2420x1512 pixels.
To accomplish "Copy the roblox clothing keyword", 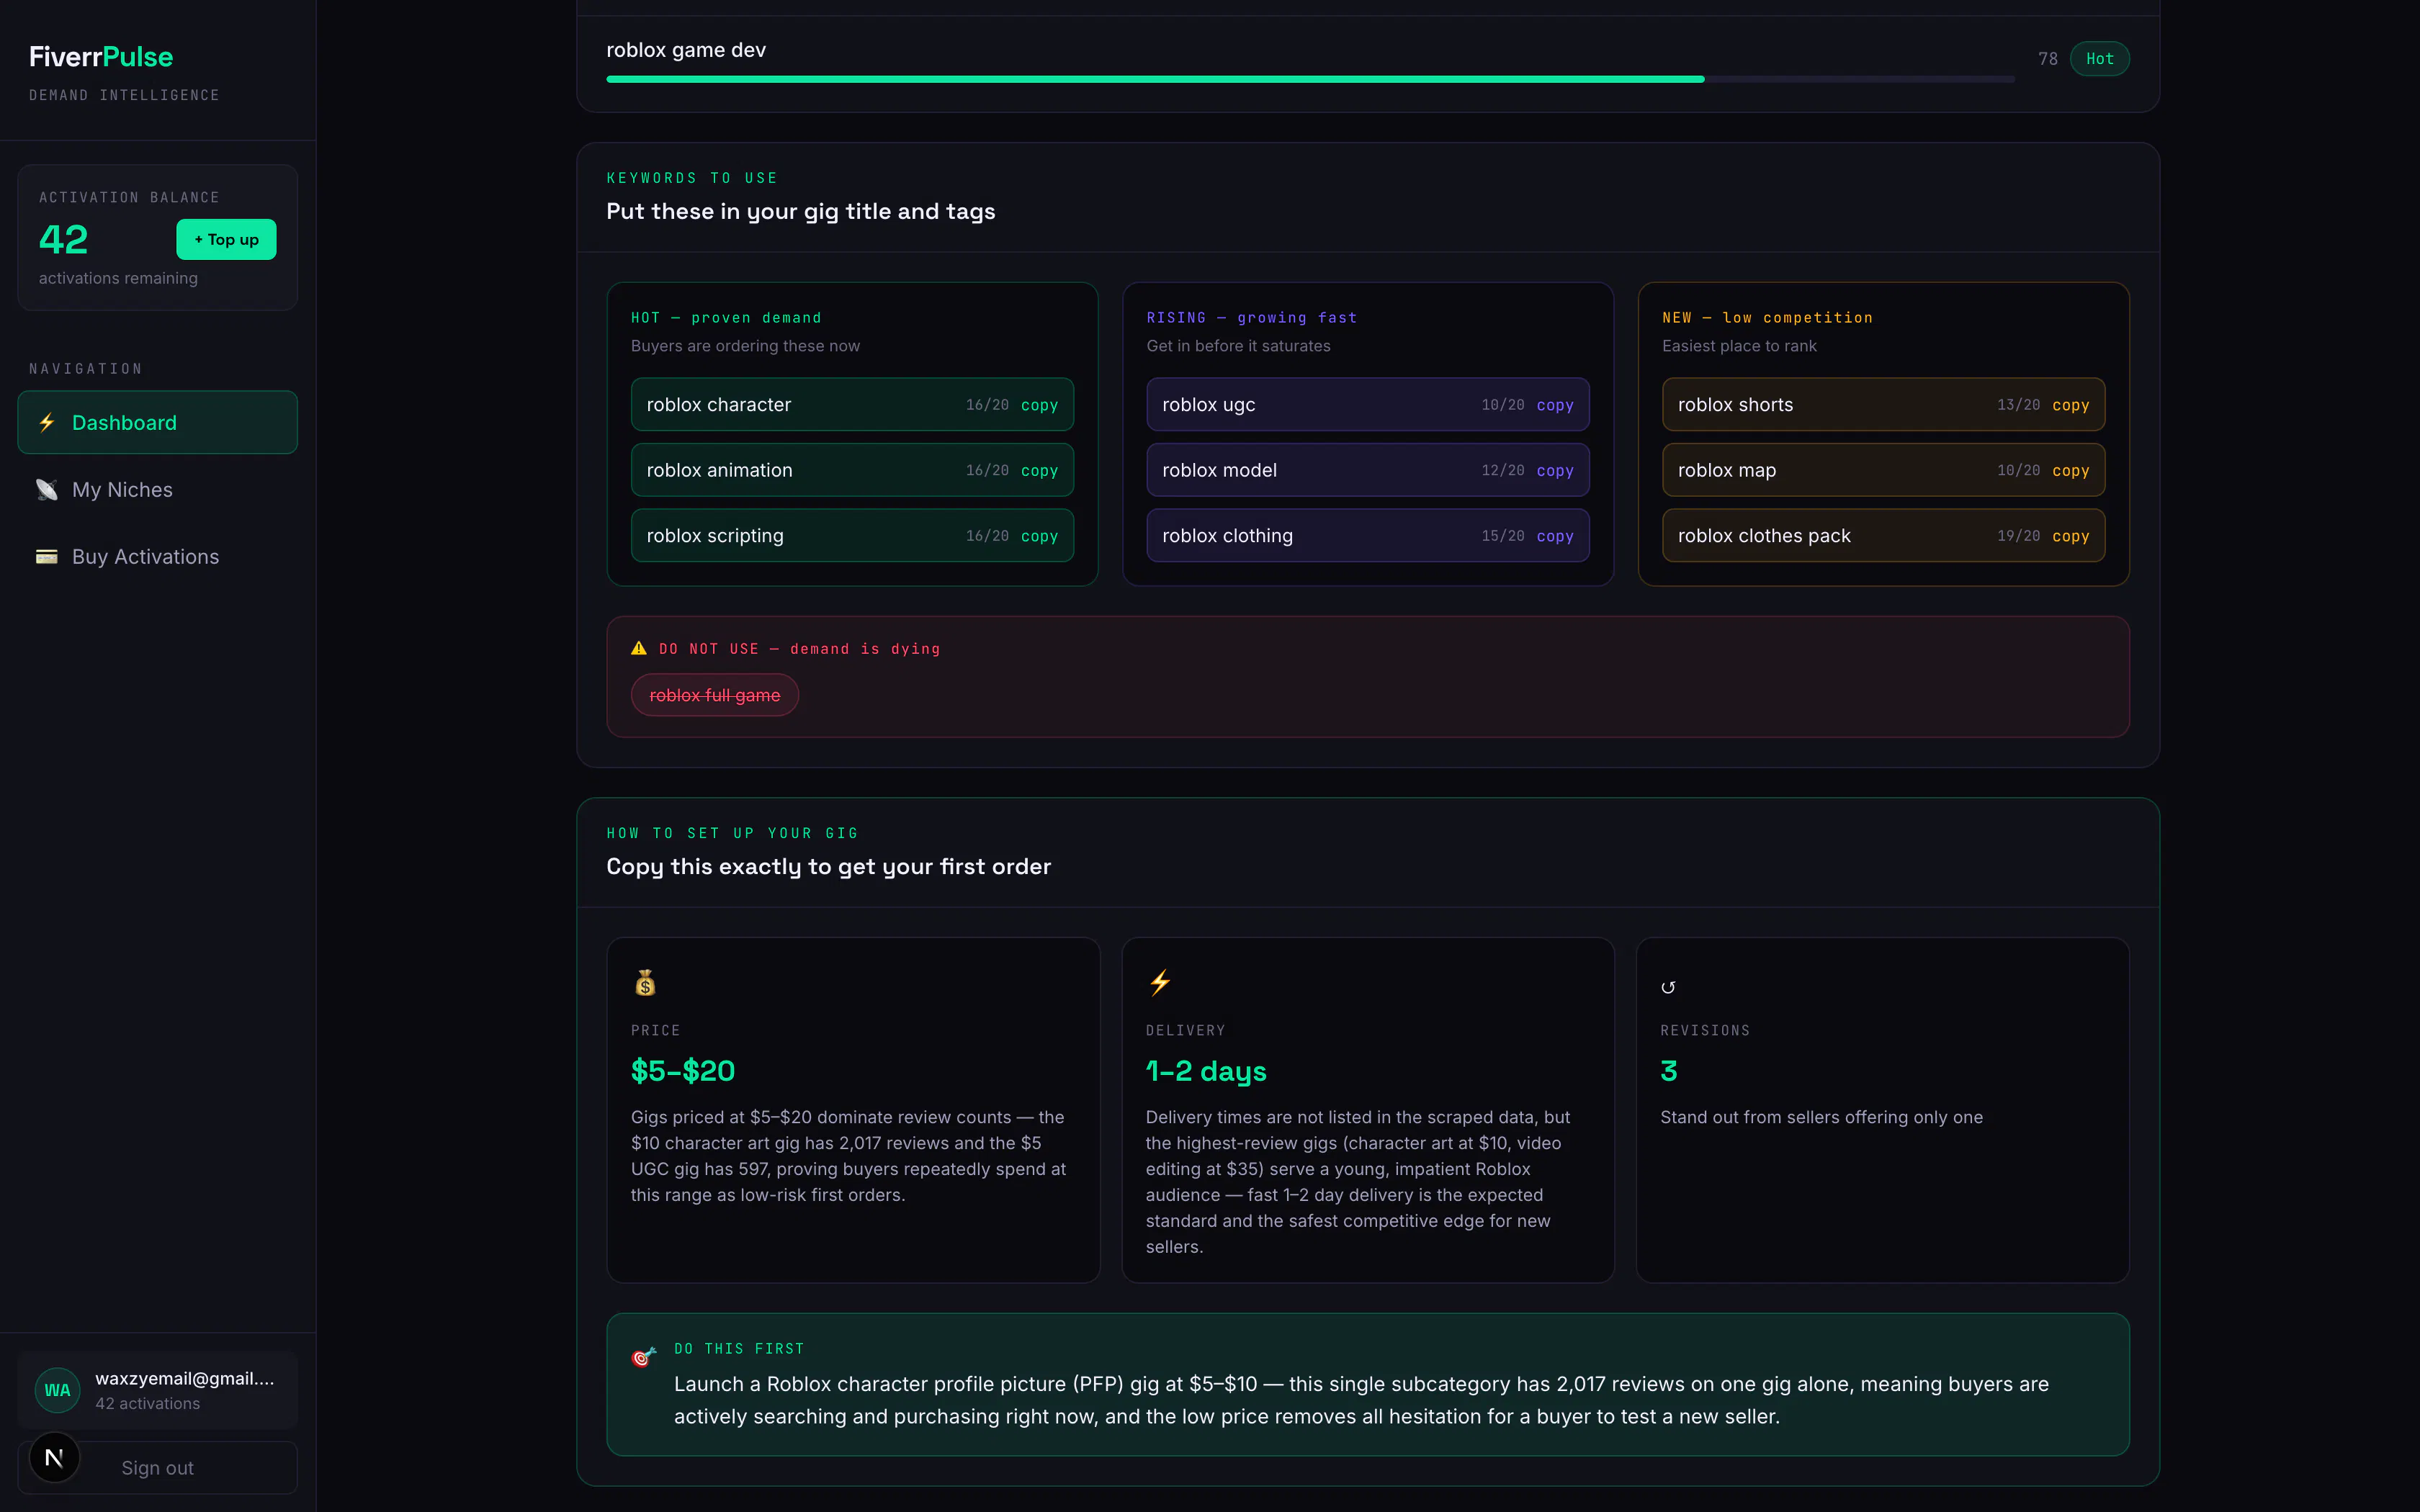I will 1555,536.
